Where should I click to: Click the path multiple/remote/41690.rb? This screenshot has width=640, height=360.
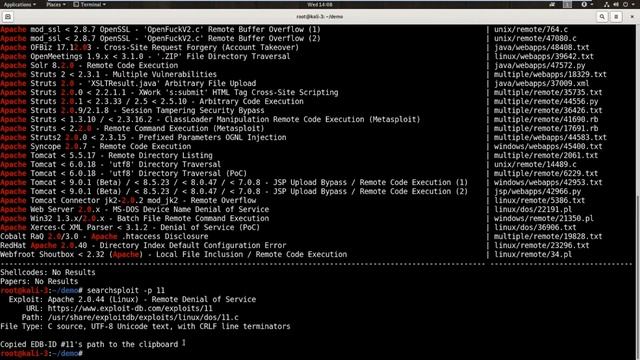pos(546,119)
